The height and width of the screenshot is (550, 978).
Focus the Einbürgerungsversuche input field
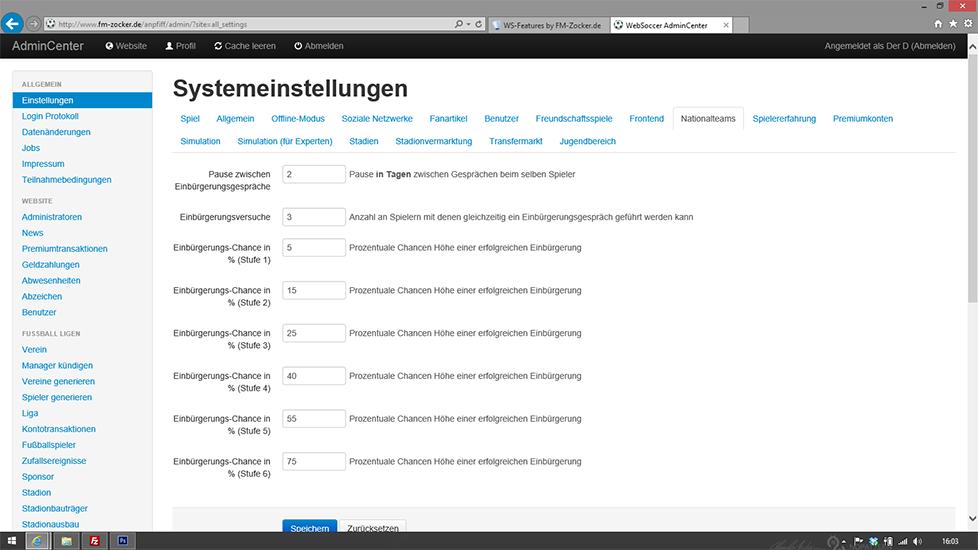[x=314, y=217]
